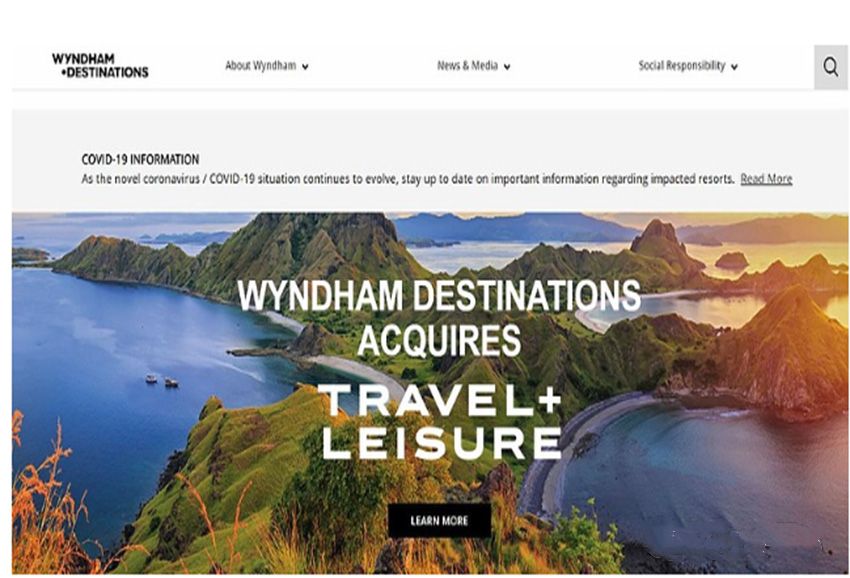Open the Social Responsibility menu label

(681, 66)
